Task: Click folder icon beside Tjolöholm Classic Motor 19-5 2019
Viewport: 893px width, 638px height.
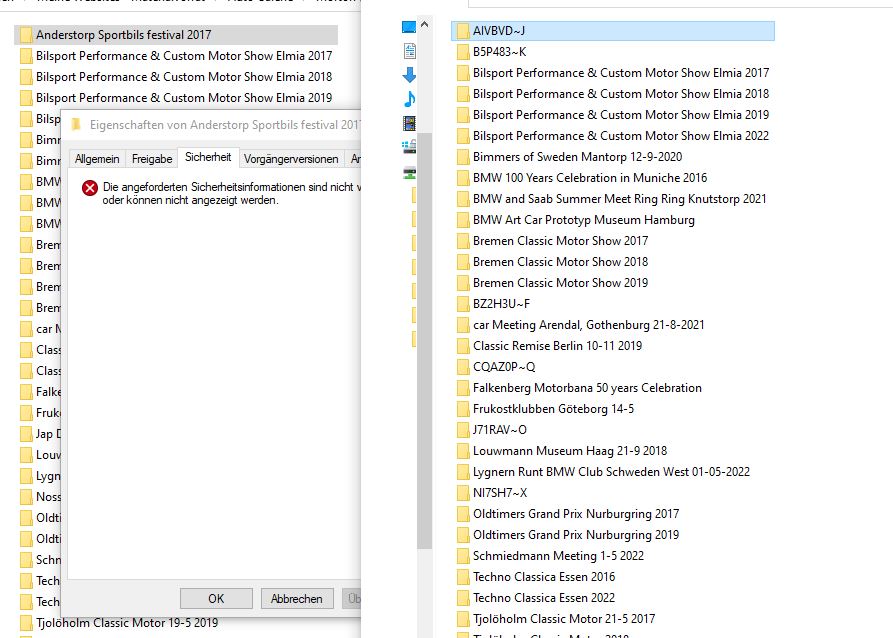Action: [x=26, y=623]
